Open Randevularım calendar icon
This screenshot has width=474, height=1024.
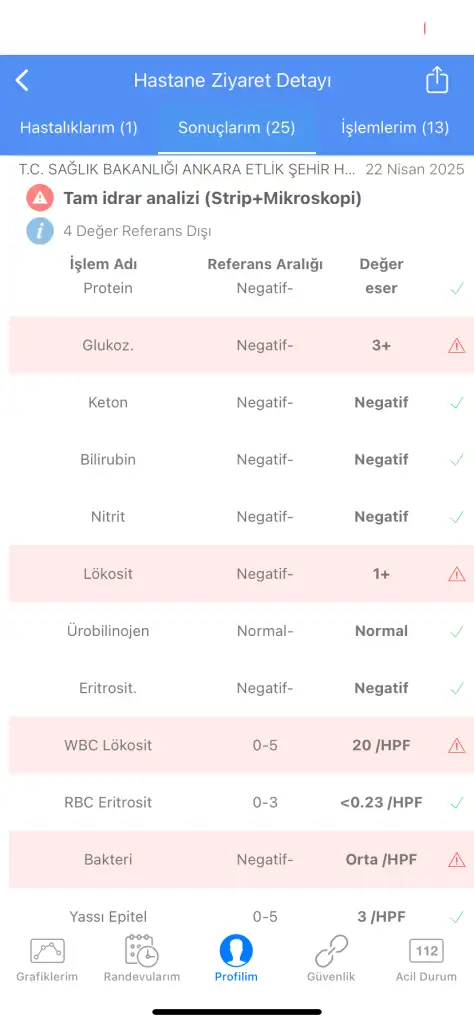[142, 950]
